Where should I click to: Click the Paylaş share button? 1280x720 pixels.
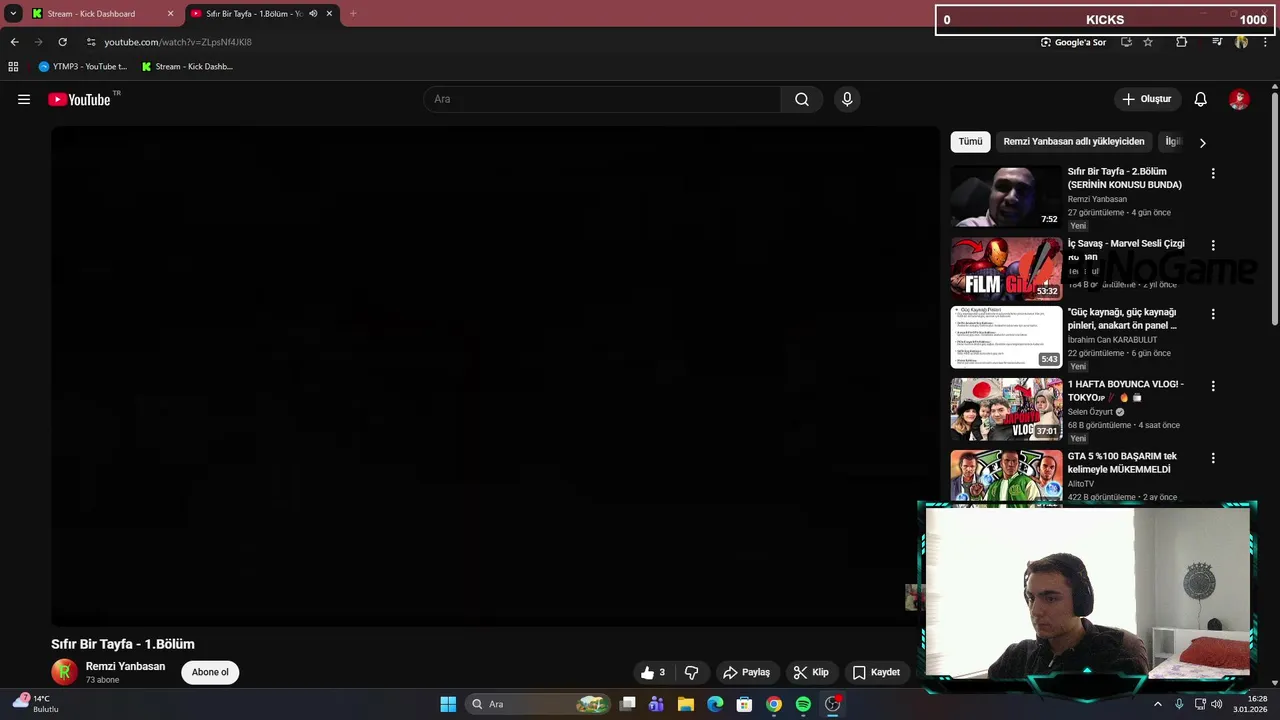tap(746, 672)
